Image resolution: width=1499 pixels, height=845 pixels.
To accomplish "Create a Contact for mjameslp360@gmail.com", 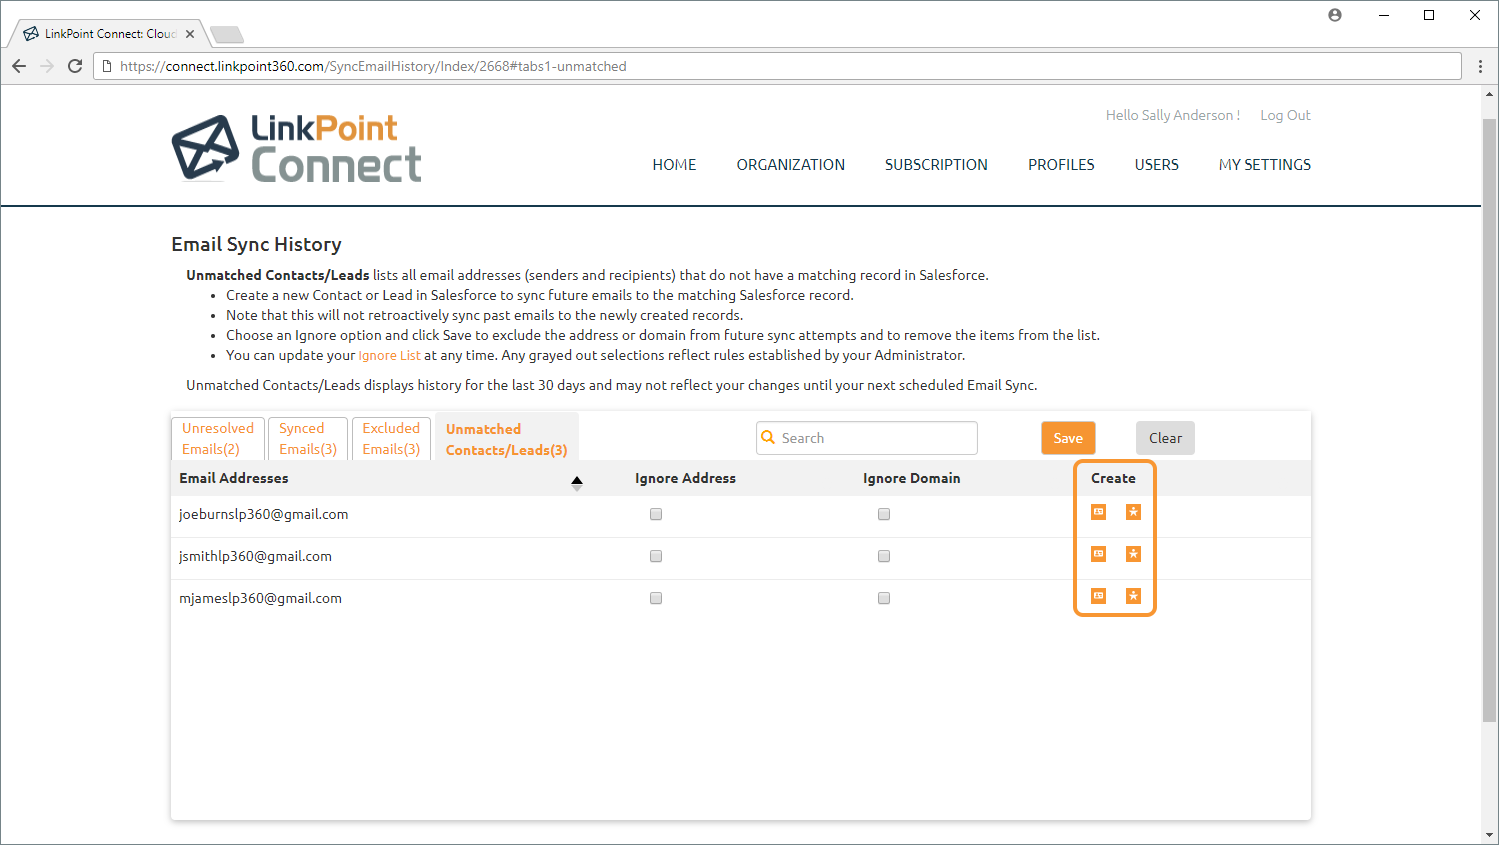I will [x=1098, y=596].
